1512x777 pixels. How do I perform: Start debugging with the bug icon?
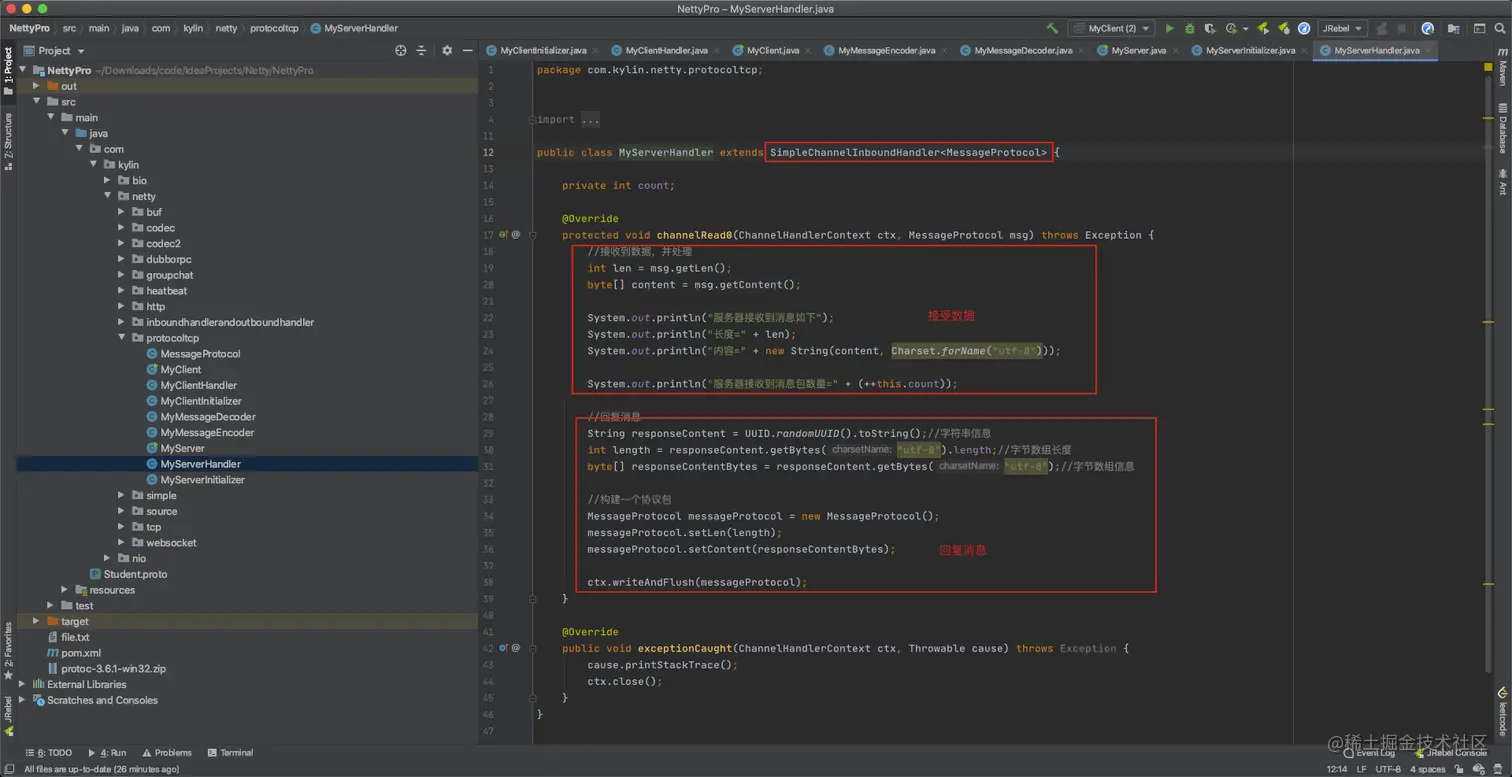tap(1190, 29)
